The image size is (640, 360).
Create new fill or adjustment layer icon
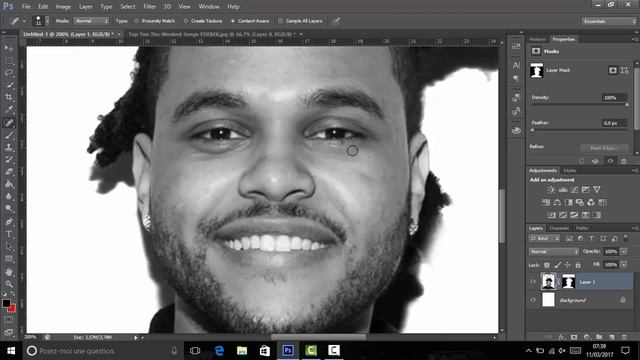[x=587, y=337]
